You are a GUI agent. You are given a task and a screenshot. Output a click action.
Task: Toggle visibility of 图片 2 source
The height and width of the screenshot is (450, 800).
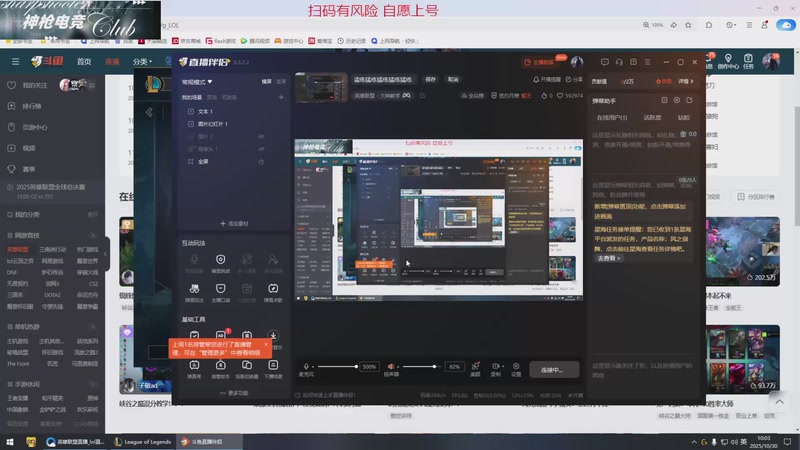pyautogui.click(x=261, y=137)
